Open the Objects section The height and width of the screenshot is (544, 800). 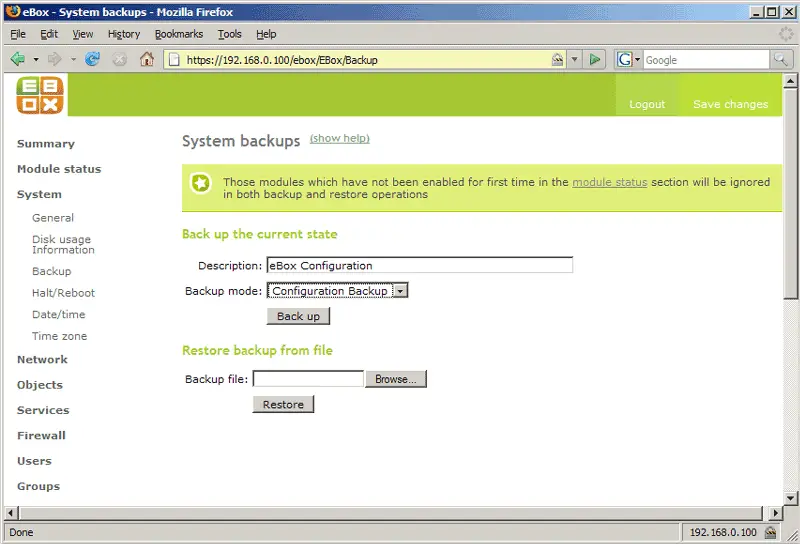click(x=40, y=385)
